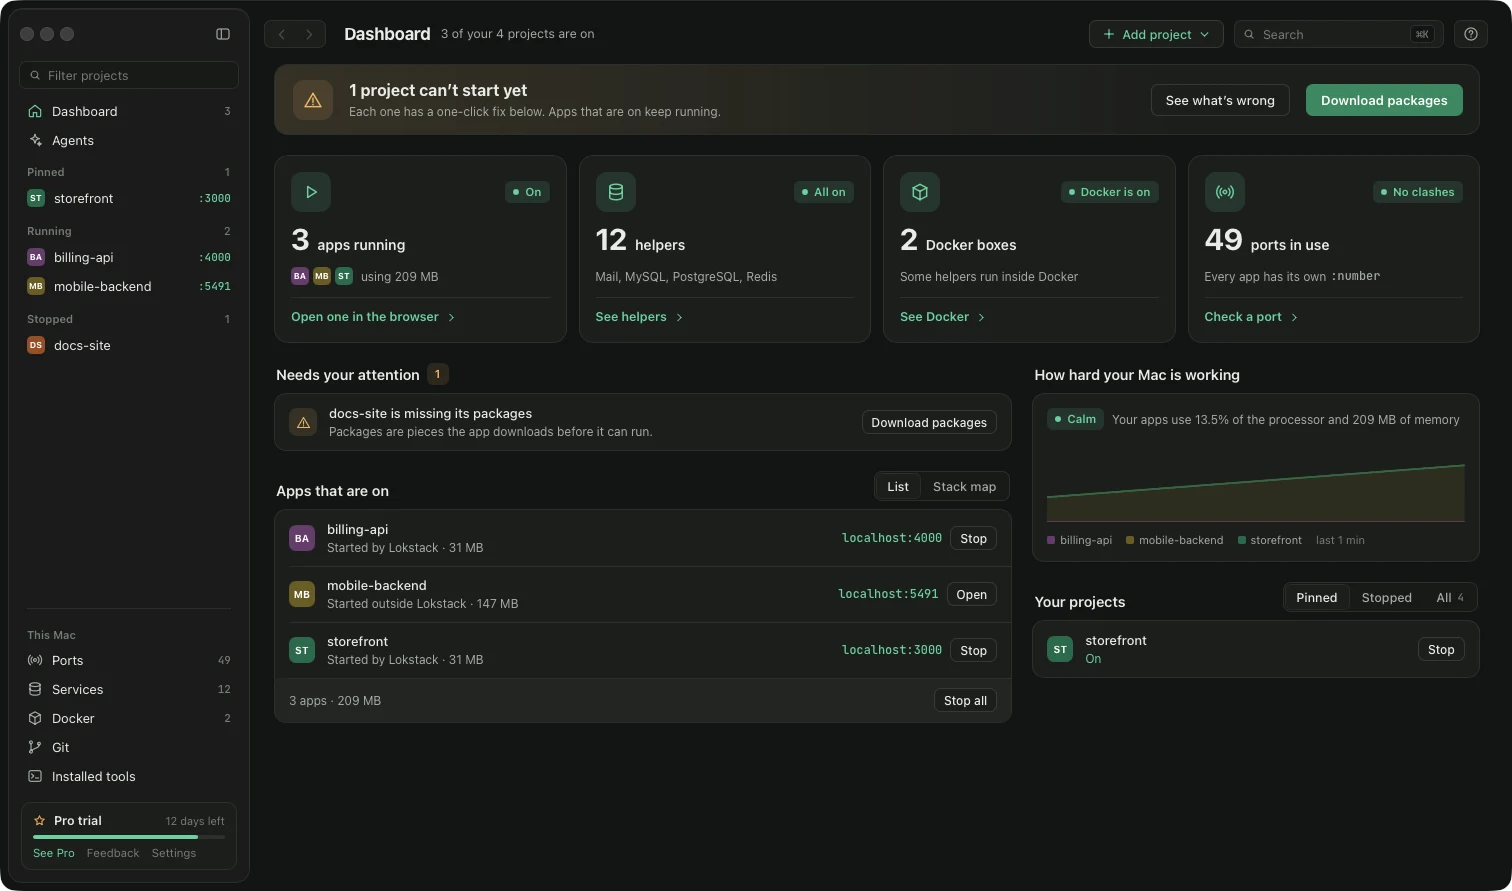Click the DS avatar for docs-site in sidebar
The image size is (1512, 891).
coord(36,345)
